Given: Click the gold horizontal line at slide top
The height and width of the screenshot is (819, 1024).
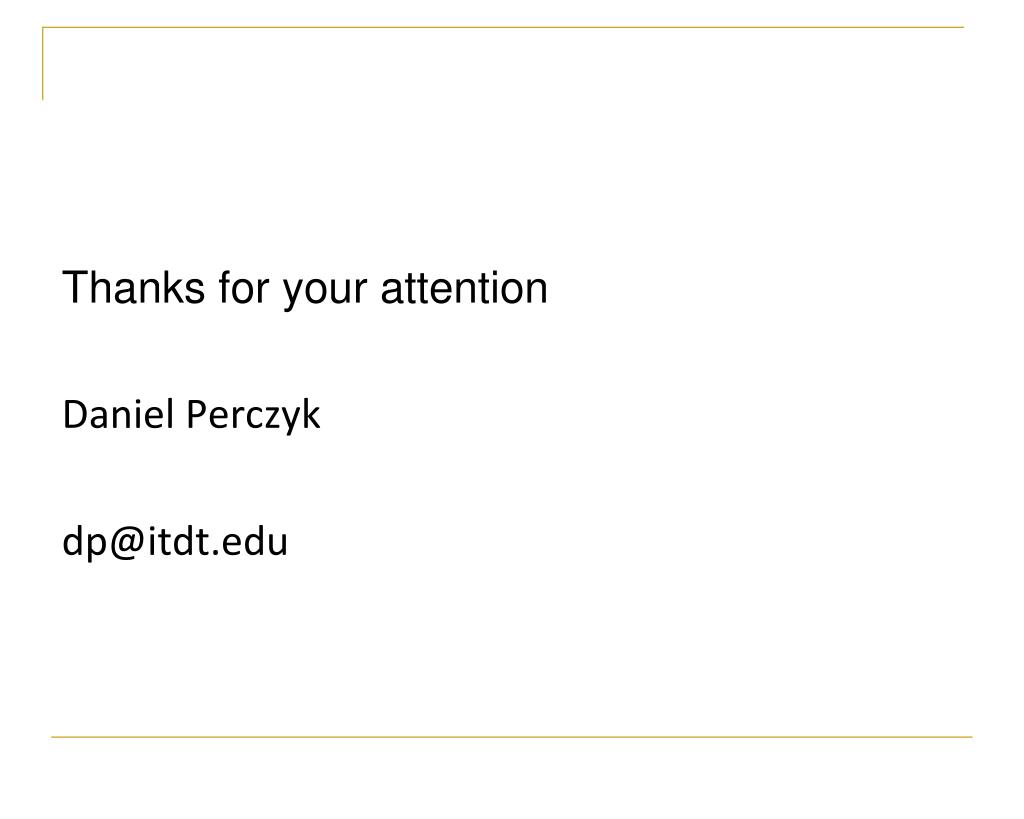Looking at the screenshot, I should 504,27.
